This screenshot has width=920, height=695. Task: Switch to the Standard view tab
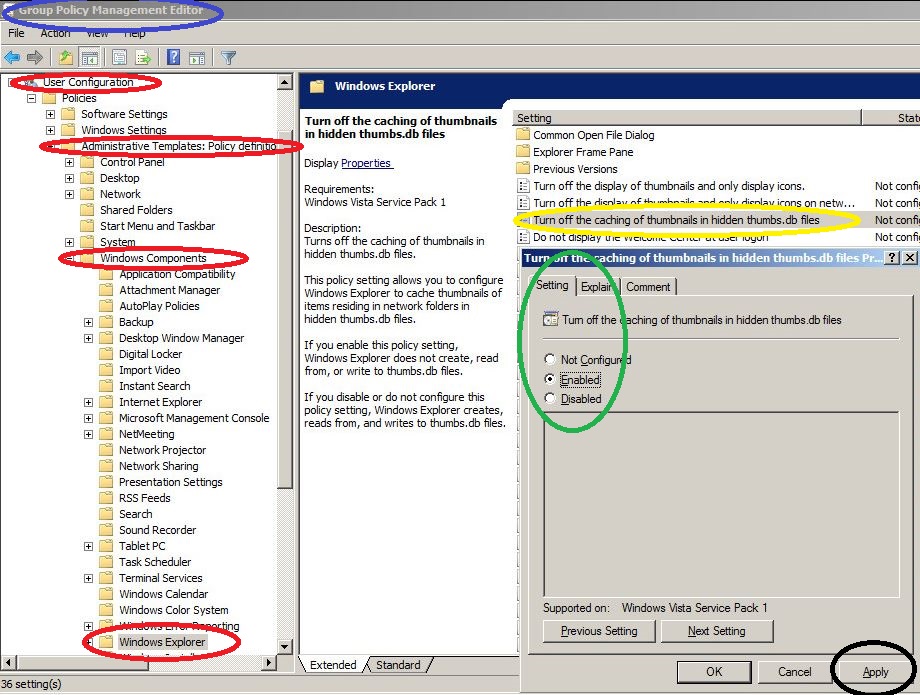click(x=398, y=665)
